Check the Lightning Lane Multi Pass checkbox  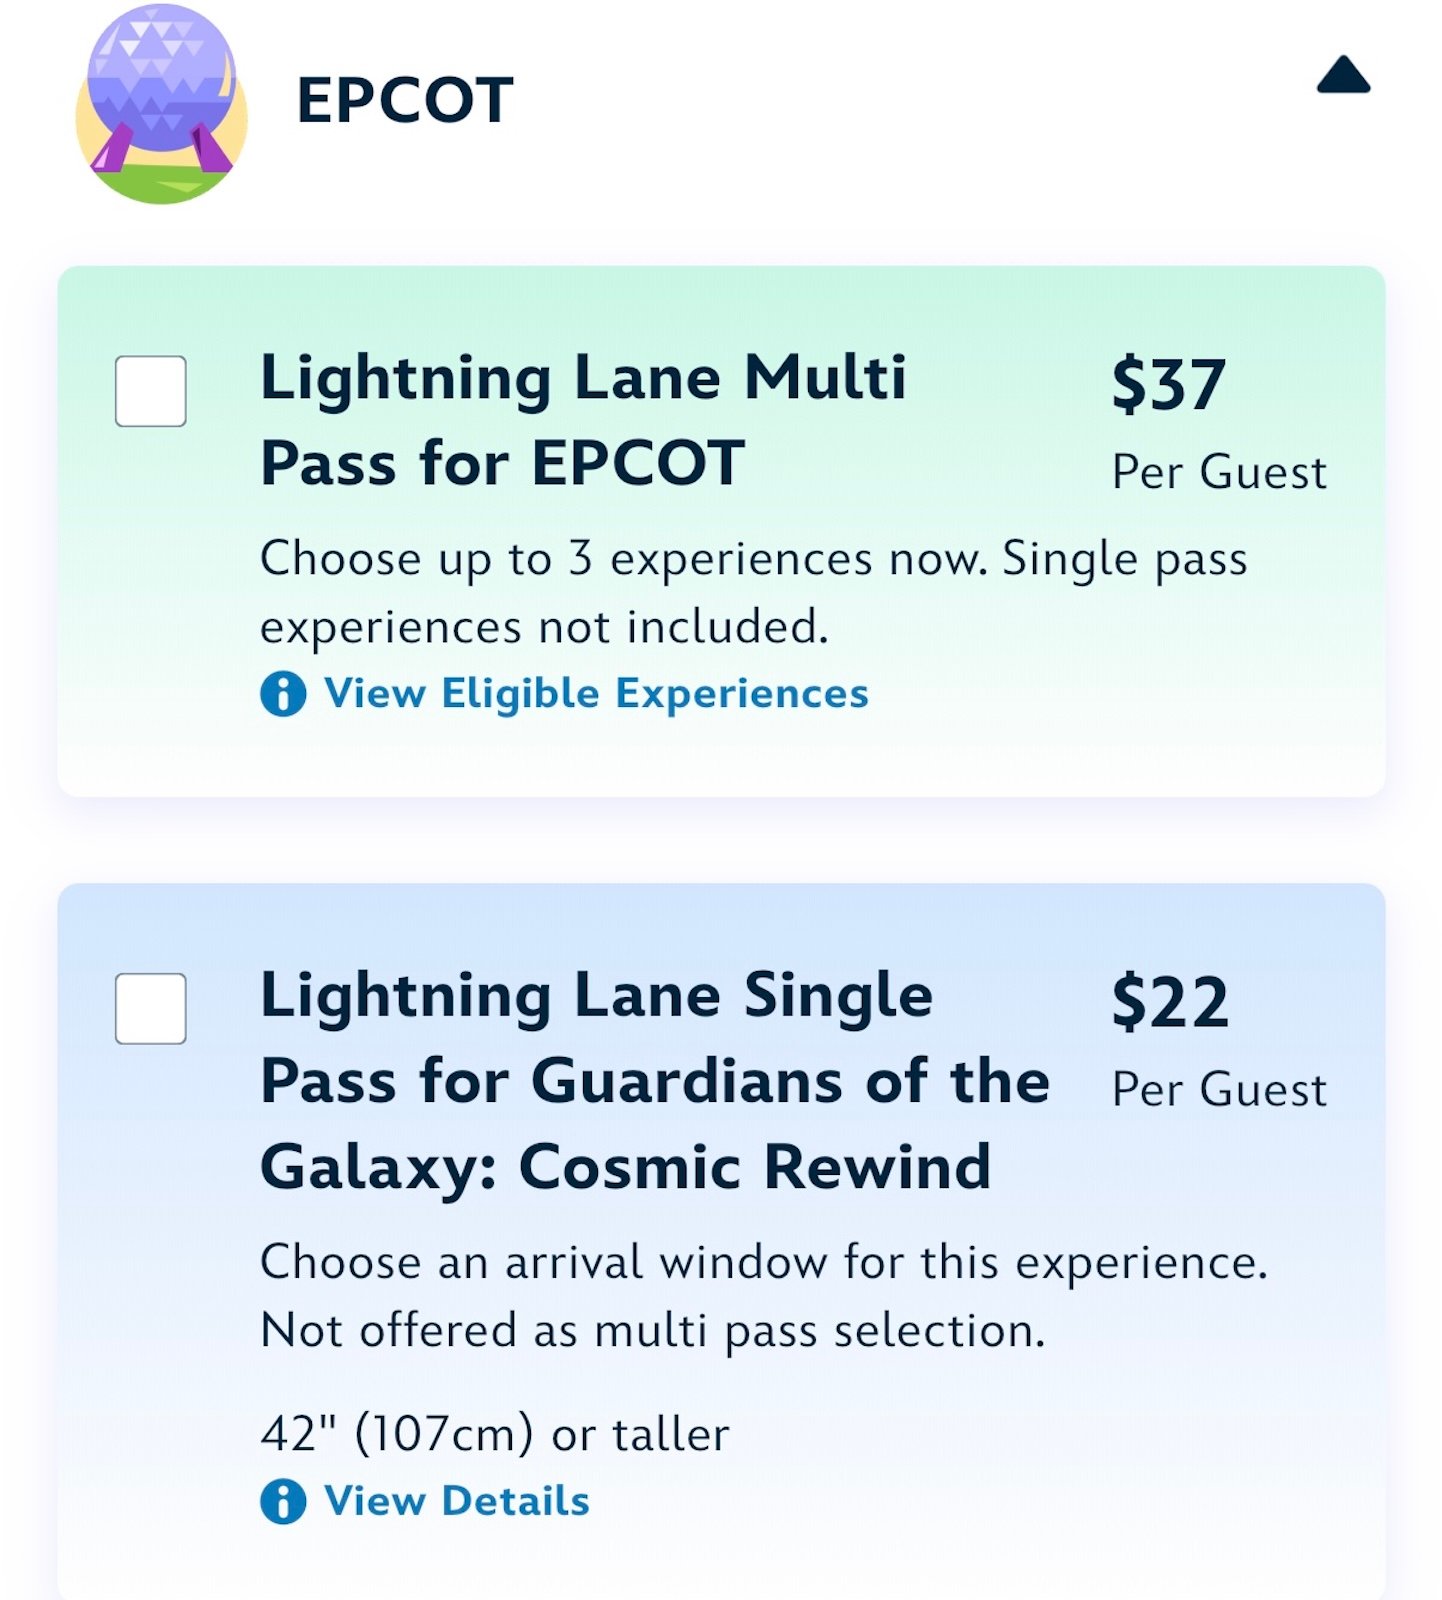click(151, 391)
